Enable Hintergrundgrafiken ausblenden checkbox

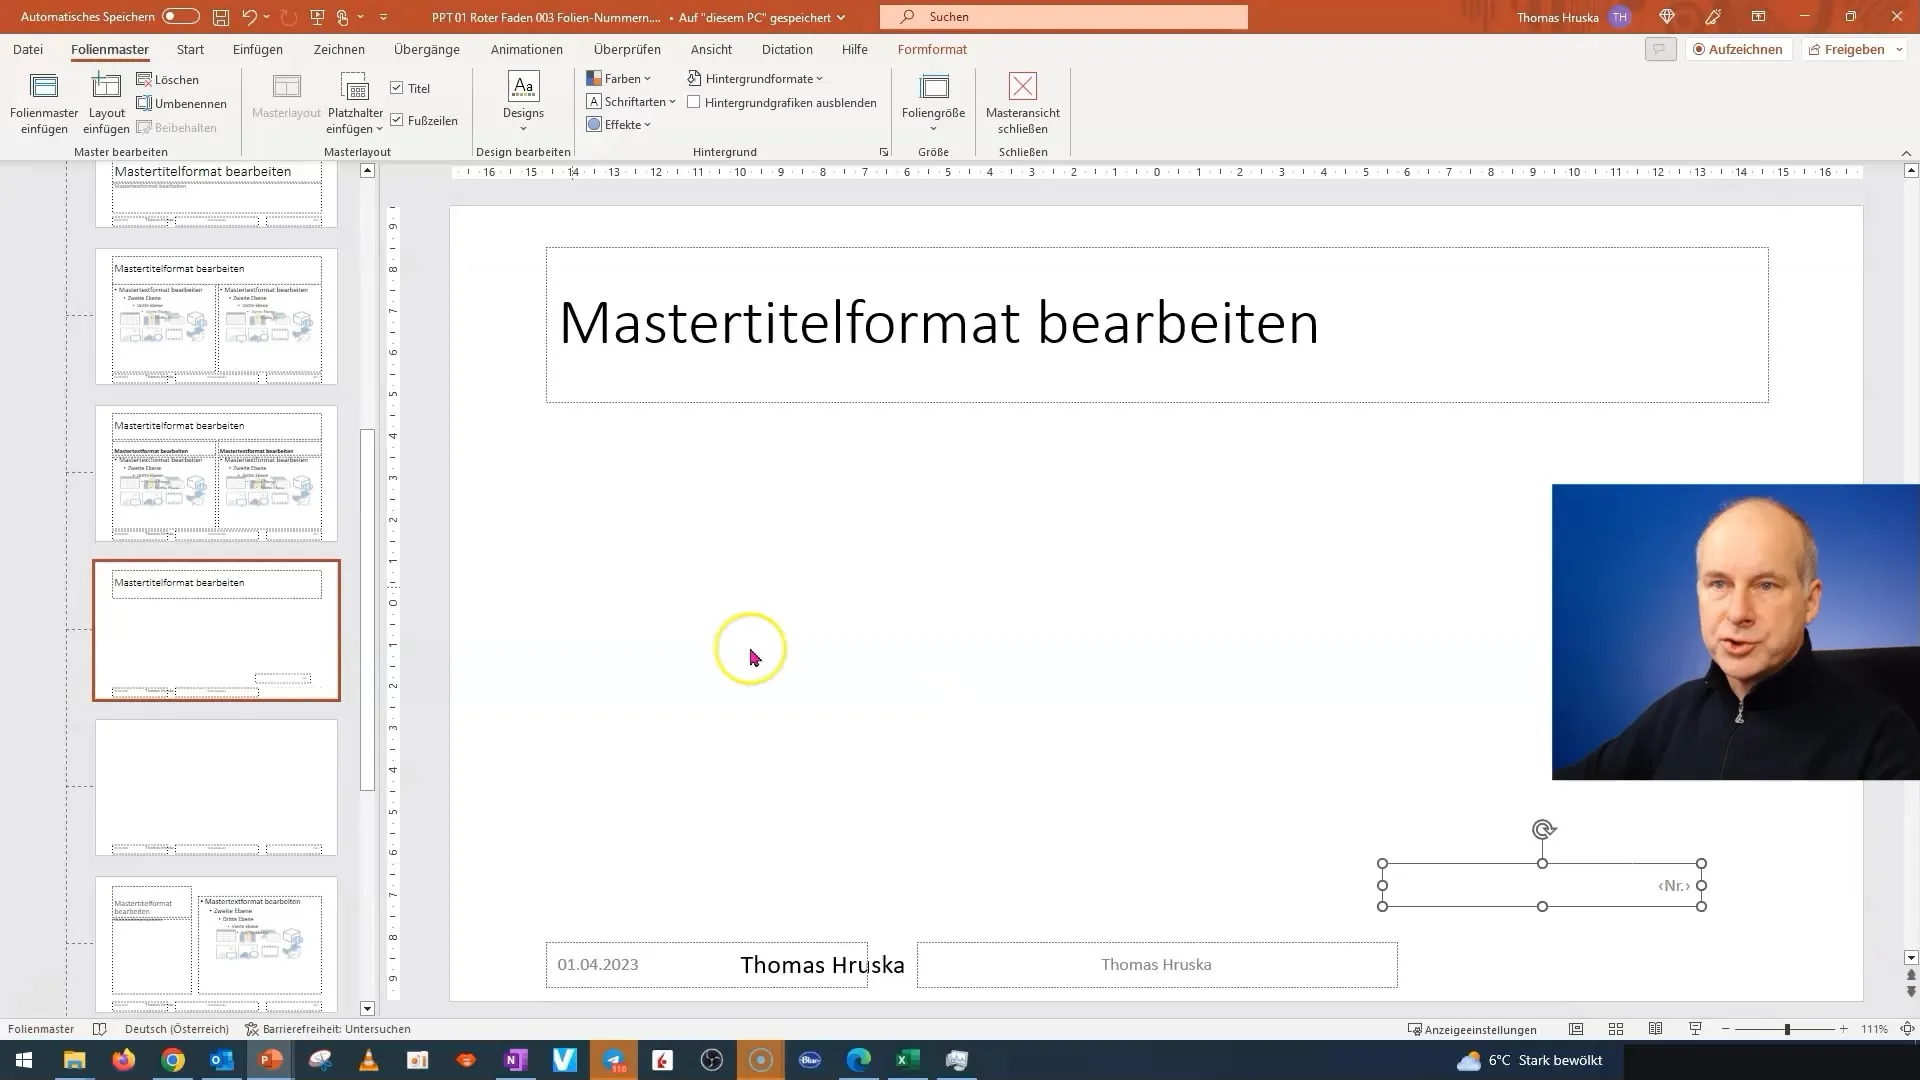(x=695, y=102)
